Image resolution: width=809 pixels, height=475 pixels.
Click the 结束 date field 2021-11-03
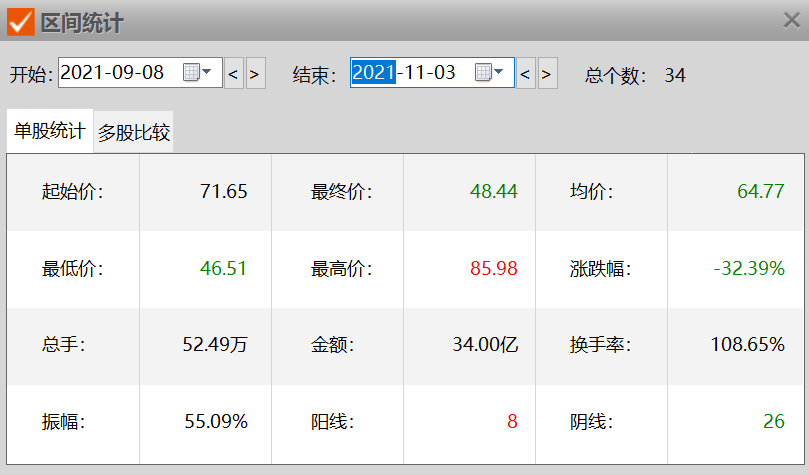click(x=432, y=73)
